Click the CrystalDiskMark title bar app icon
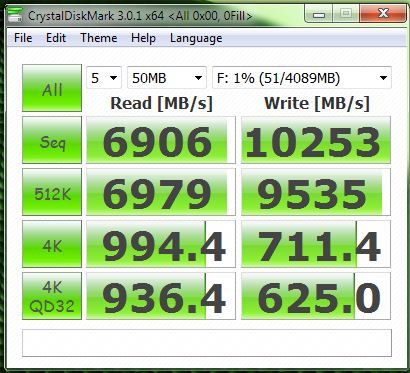Screen dimensions: 410x373 [15, 15]
